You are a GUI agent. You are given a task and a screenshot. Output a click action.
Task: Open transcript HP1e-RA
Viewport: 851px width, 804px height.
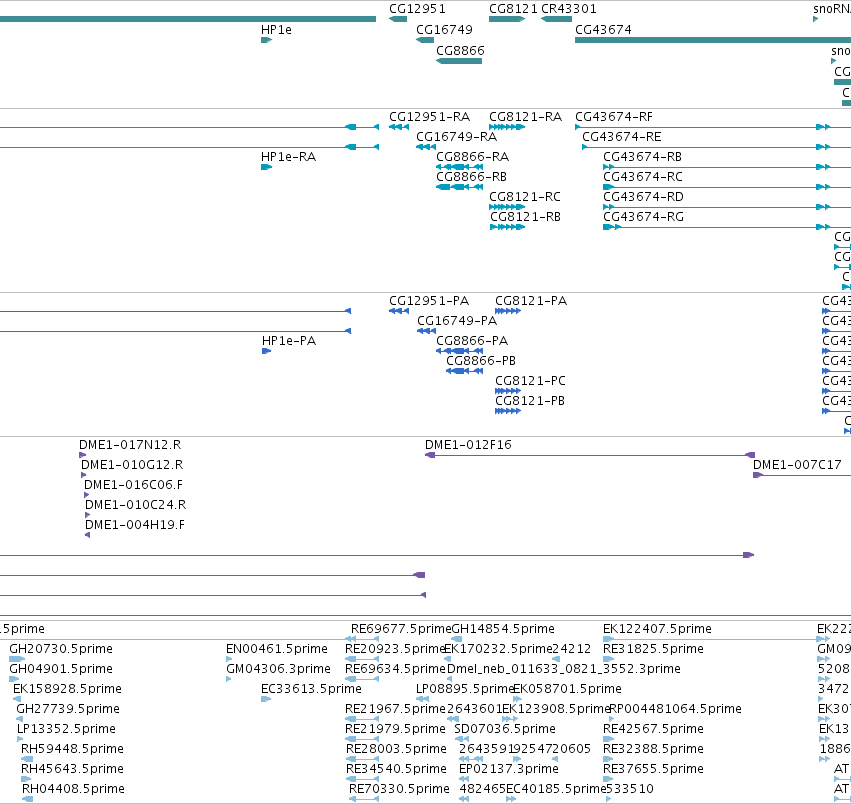(288, 157)
